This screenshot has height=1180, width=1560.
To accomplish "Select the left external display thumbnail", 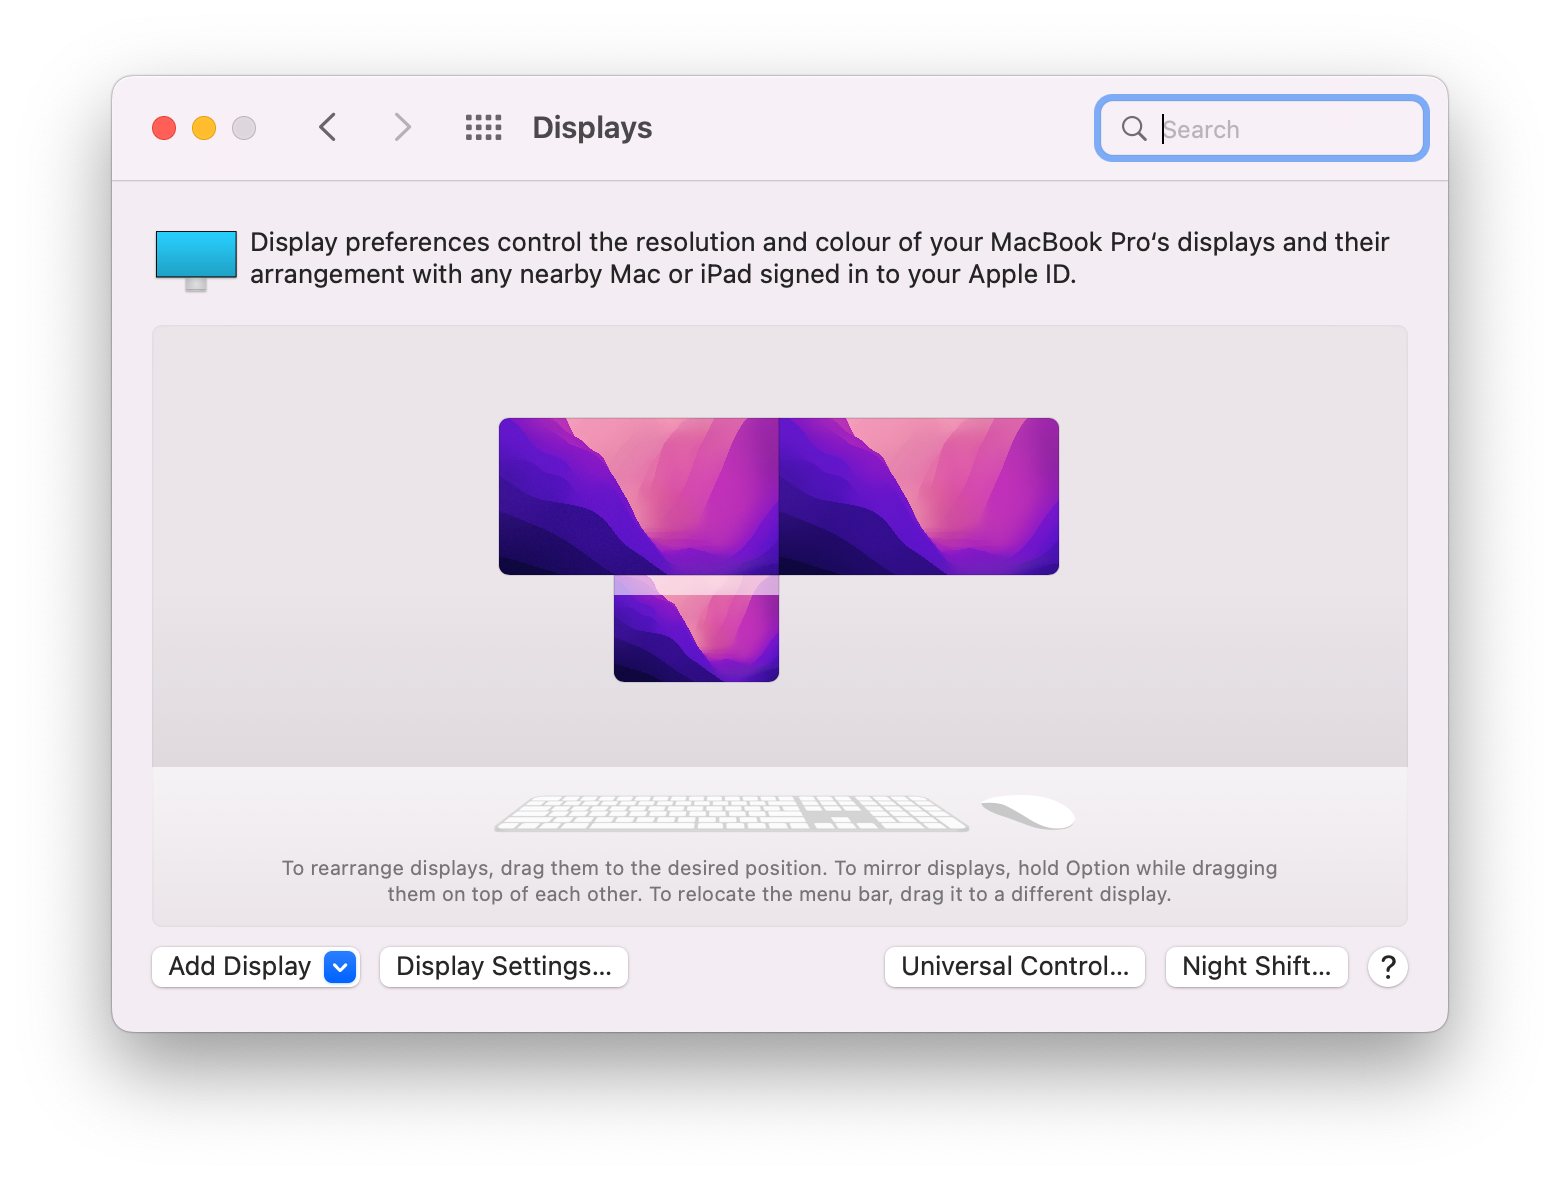I will click(638, 495).
